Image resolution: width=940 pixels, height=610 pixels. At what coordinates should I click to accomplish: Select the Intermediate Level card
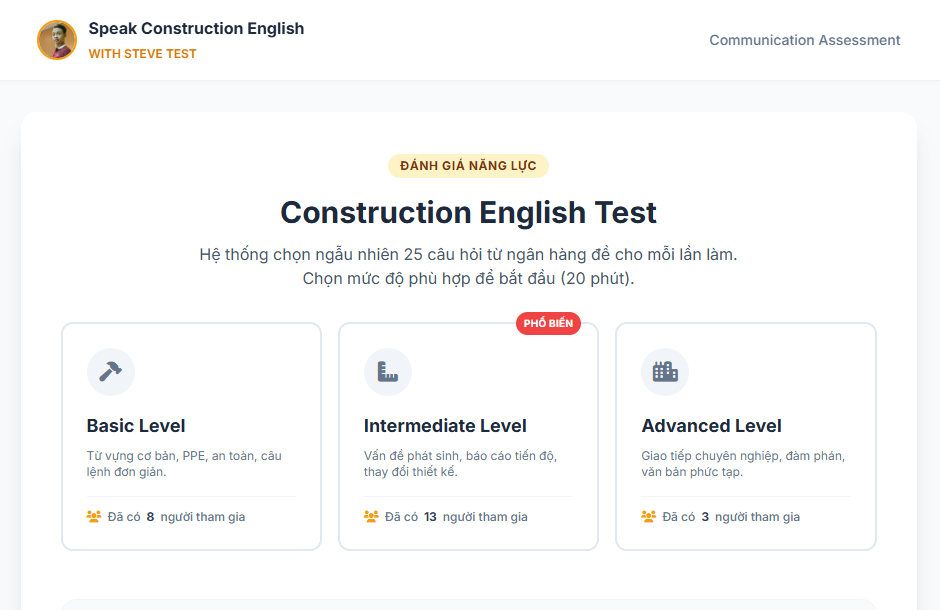pos(468,436)
